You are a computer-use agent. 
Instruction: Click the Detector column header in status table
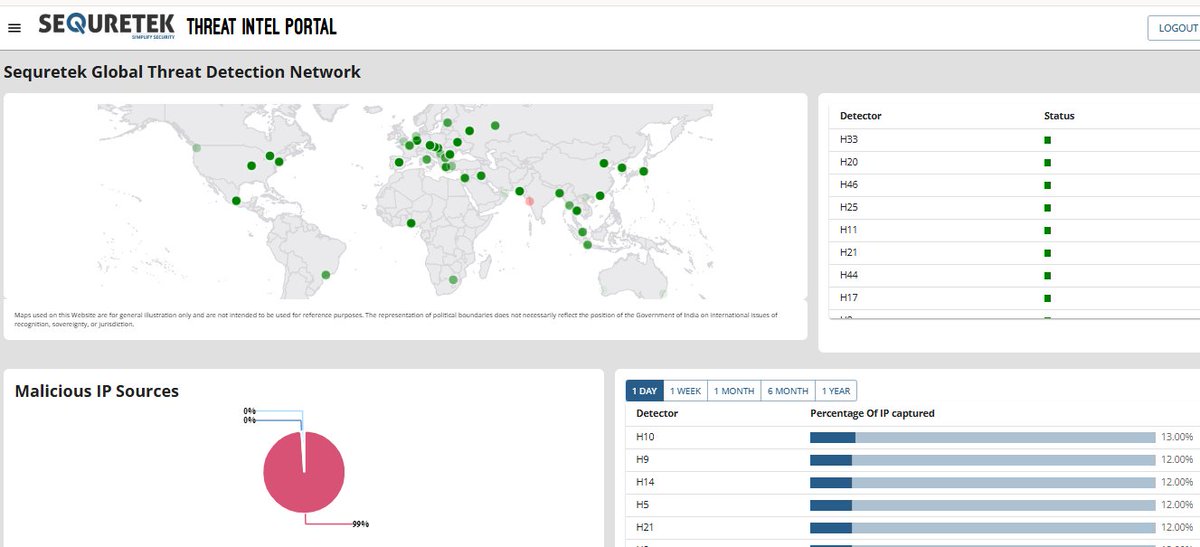[860, 116]
